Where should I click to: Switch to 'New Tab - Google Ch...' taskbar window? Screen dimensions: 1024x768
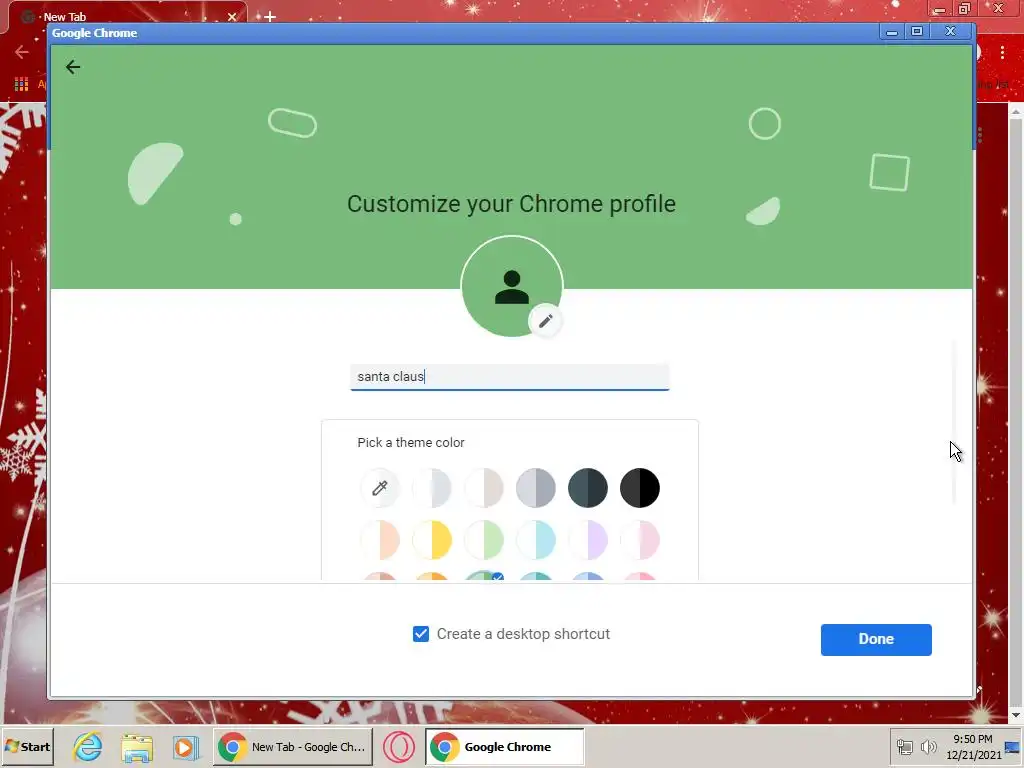[293, 746]
